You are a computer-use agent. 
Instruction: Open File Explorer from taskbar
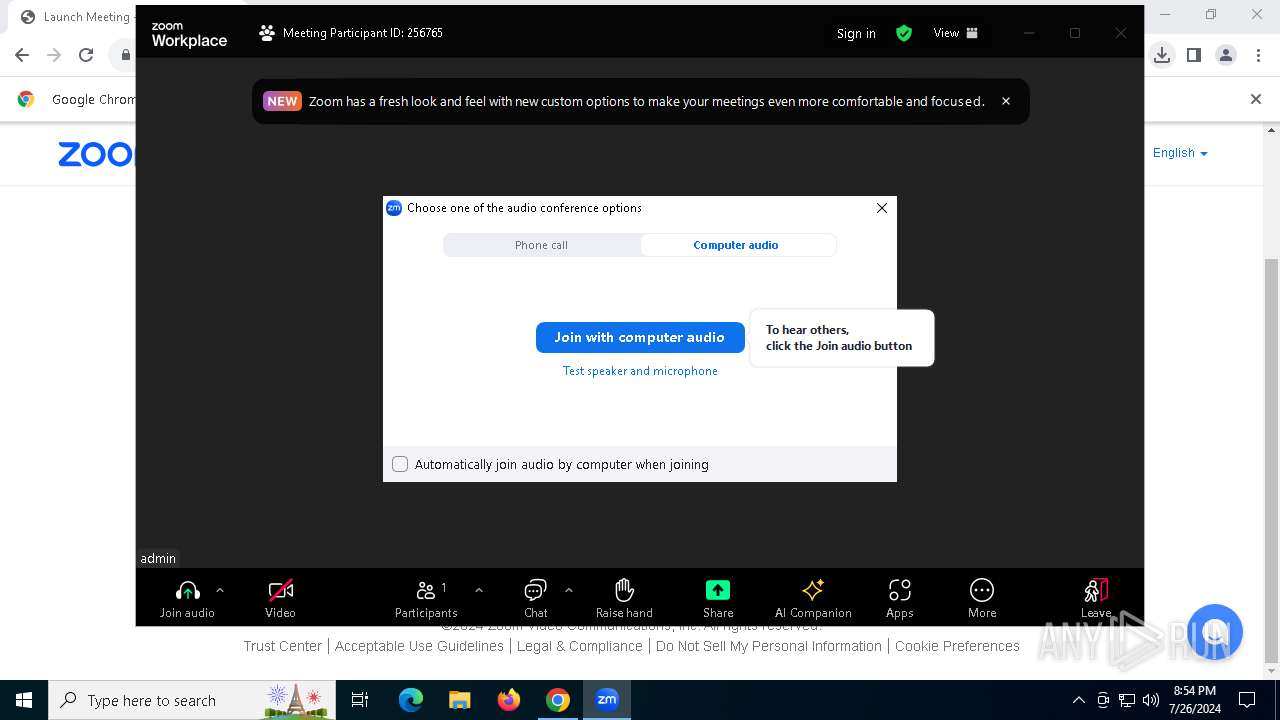(460, 700)
